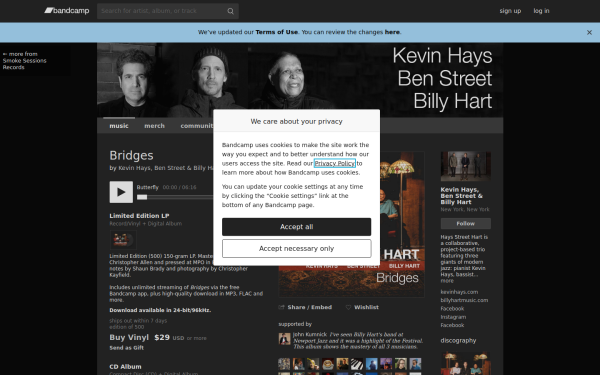Click Send as Gift under vinyl
Screen dimensions: 600x375
(x=127, y=348)
